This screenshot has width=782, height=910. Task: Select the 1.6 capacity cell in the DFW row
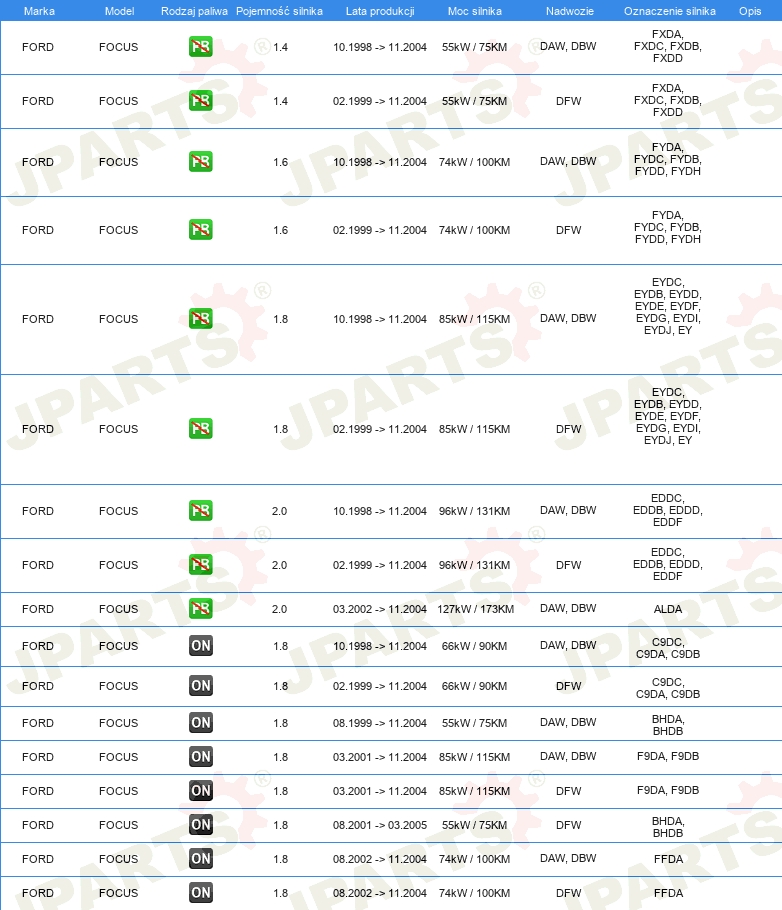click(x=280, y=230)
